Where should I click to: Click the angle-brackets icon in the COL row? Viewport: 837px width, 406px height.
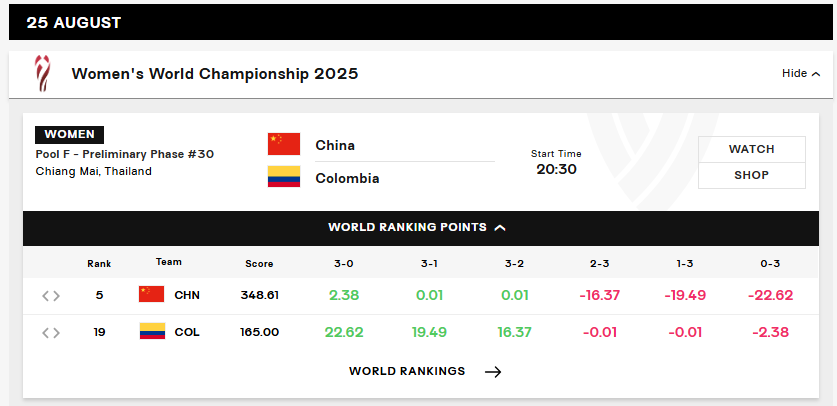tap(51, 332)
